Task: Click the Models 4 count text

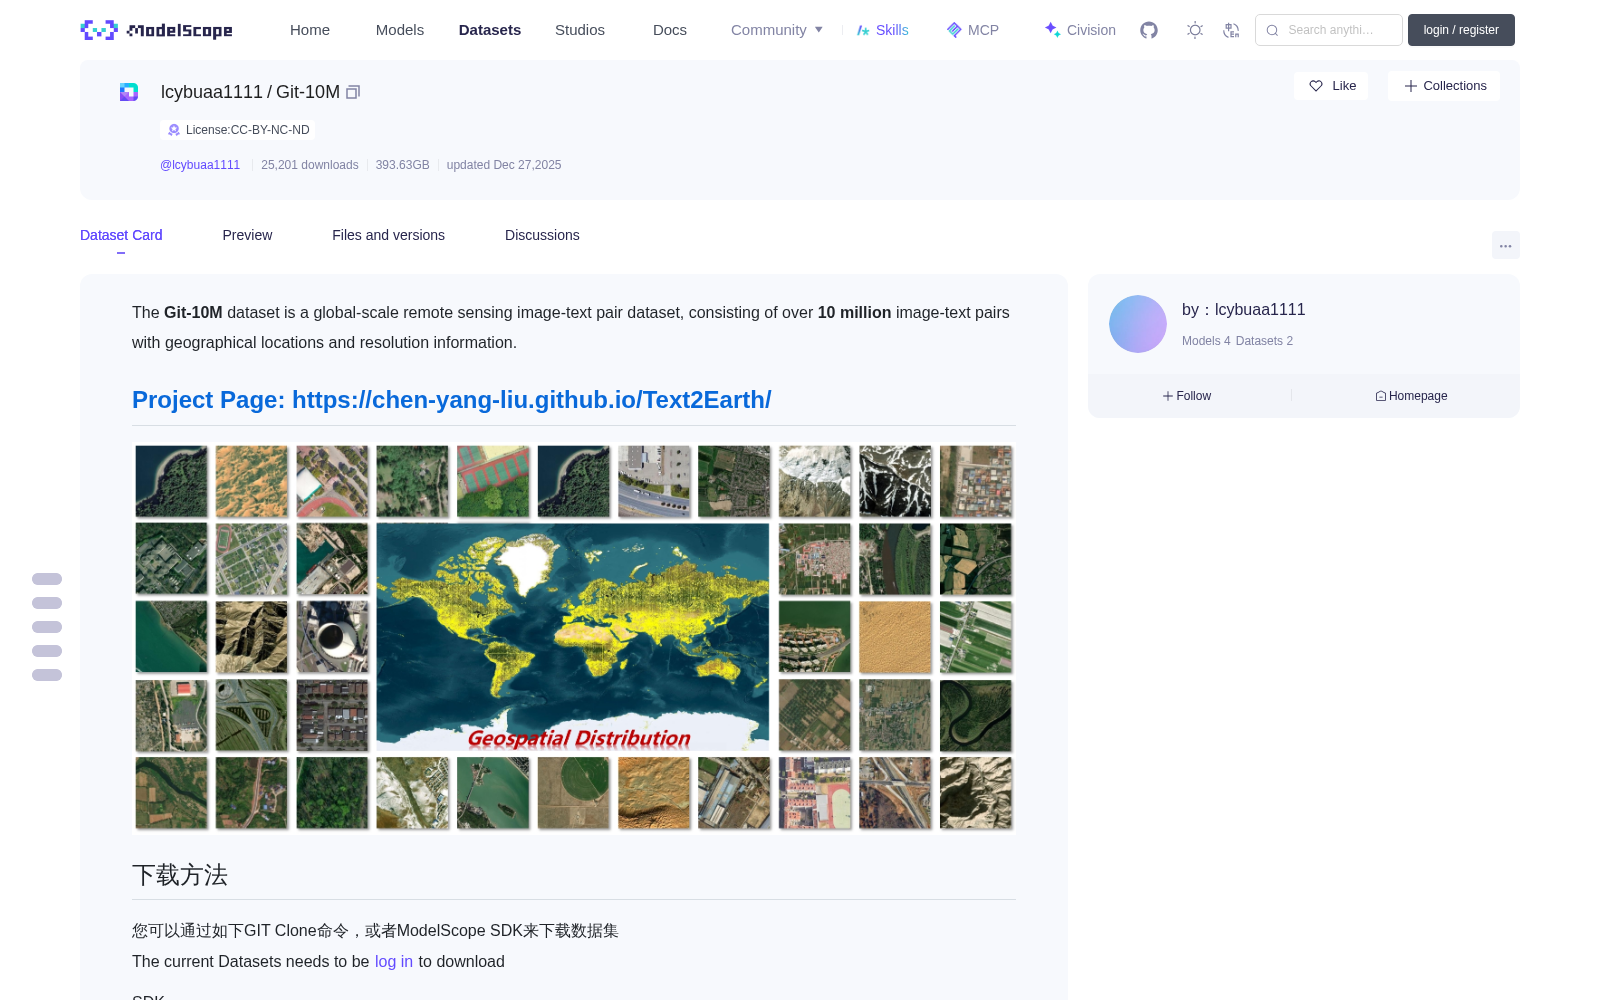Action: (1206, 341)
